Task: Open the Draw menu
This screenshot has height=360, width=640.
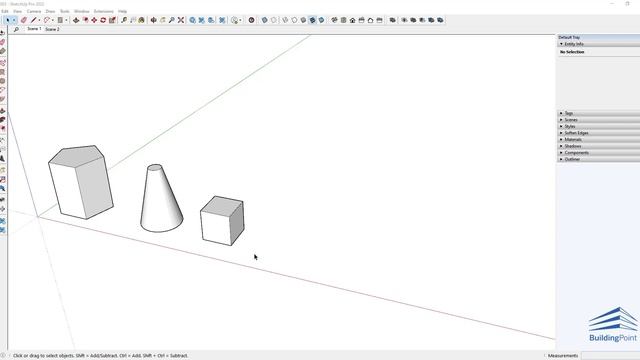Action: tap(50, 11)
